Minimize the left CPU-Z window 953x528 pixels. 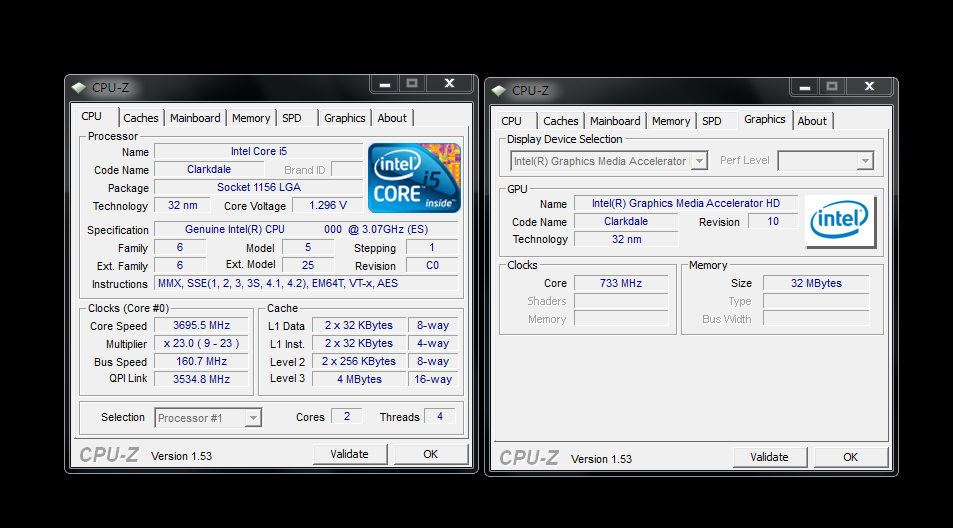pos(385,84)
